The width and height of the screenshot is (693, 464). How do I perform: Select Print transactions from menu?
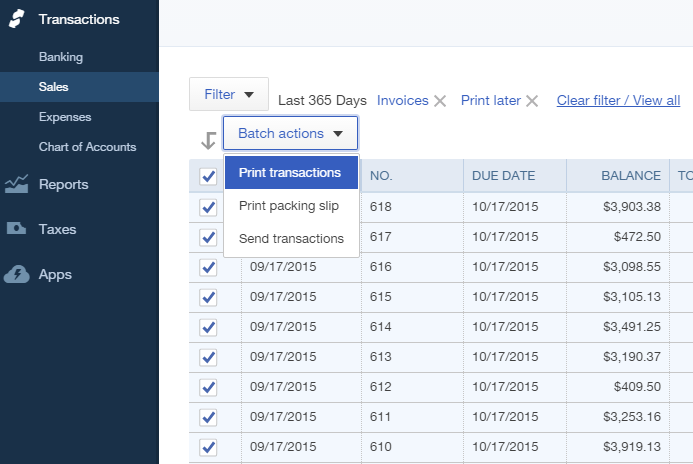[x=290, y=173]
